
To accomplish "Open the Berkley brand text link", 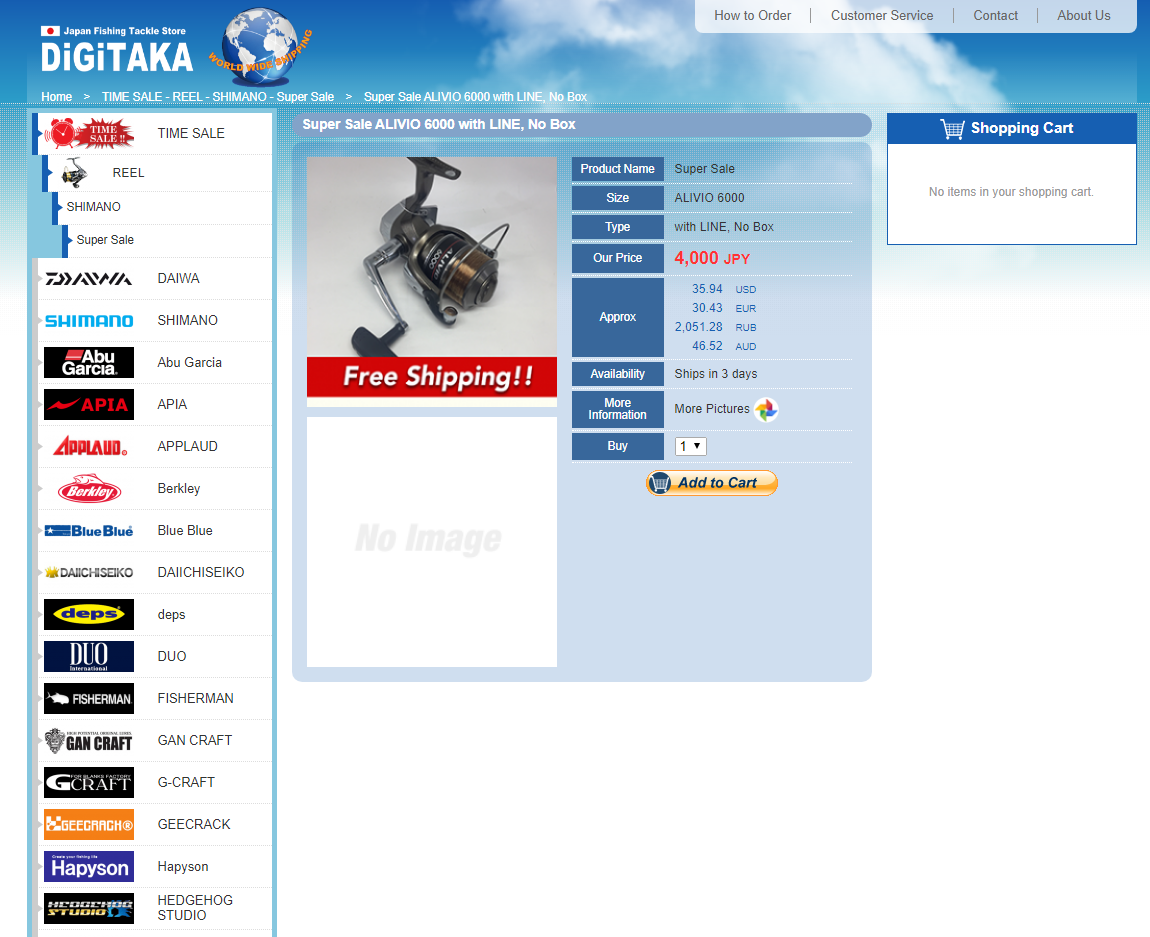I will [178, 488].
